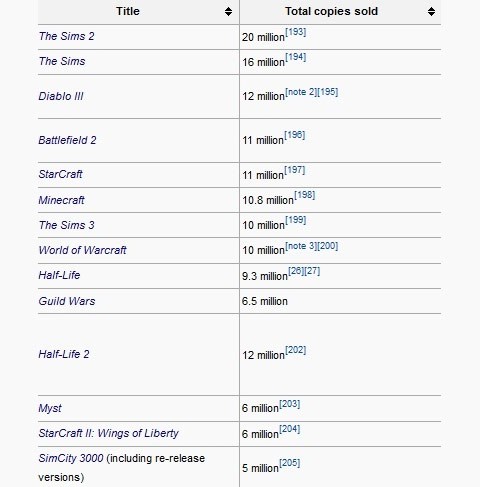Open The Sims article link

pyautogui.click(x=62, y=61)
